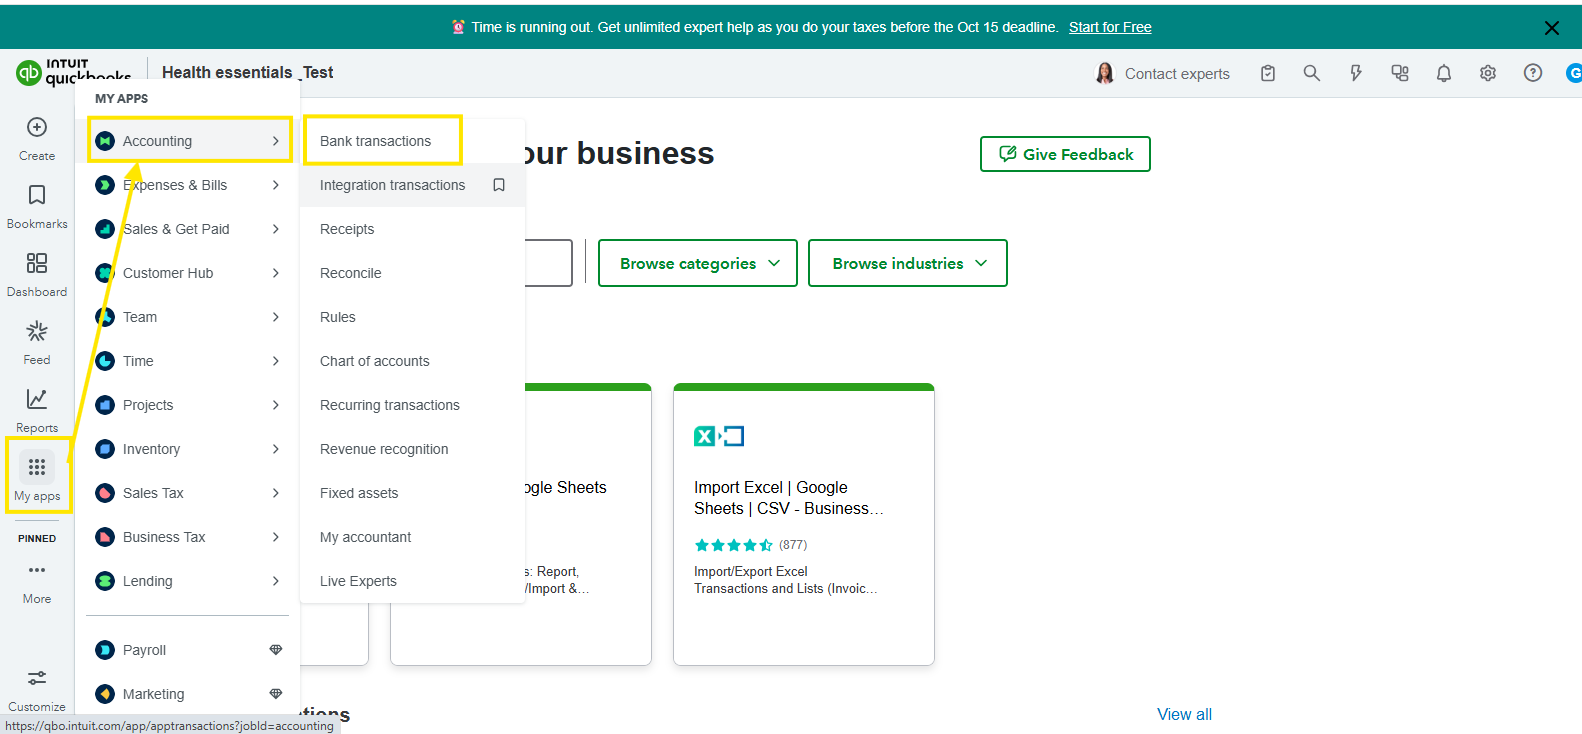Image resolution: width=1582 pixels, height=734 pixels.
Task: Click the Health essentials _Test company name
Action: point(247,72)
